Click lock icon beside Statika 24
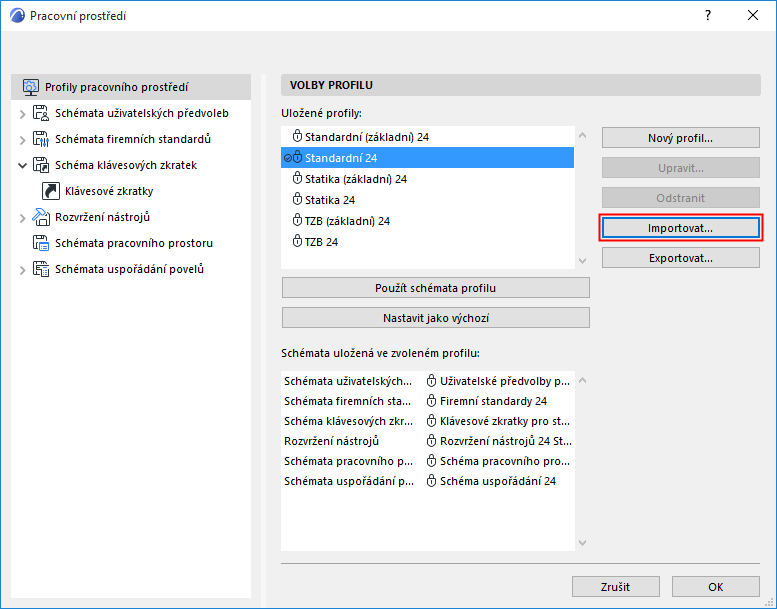 [297, 199]
